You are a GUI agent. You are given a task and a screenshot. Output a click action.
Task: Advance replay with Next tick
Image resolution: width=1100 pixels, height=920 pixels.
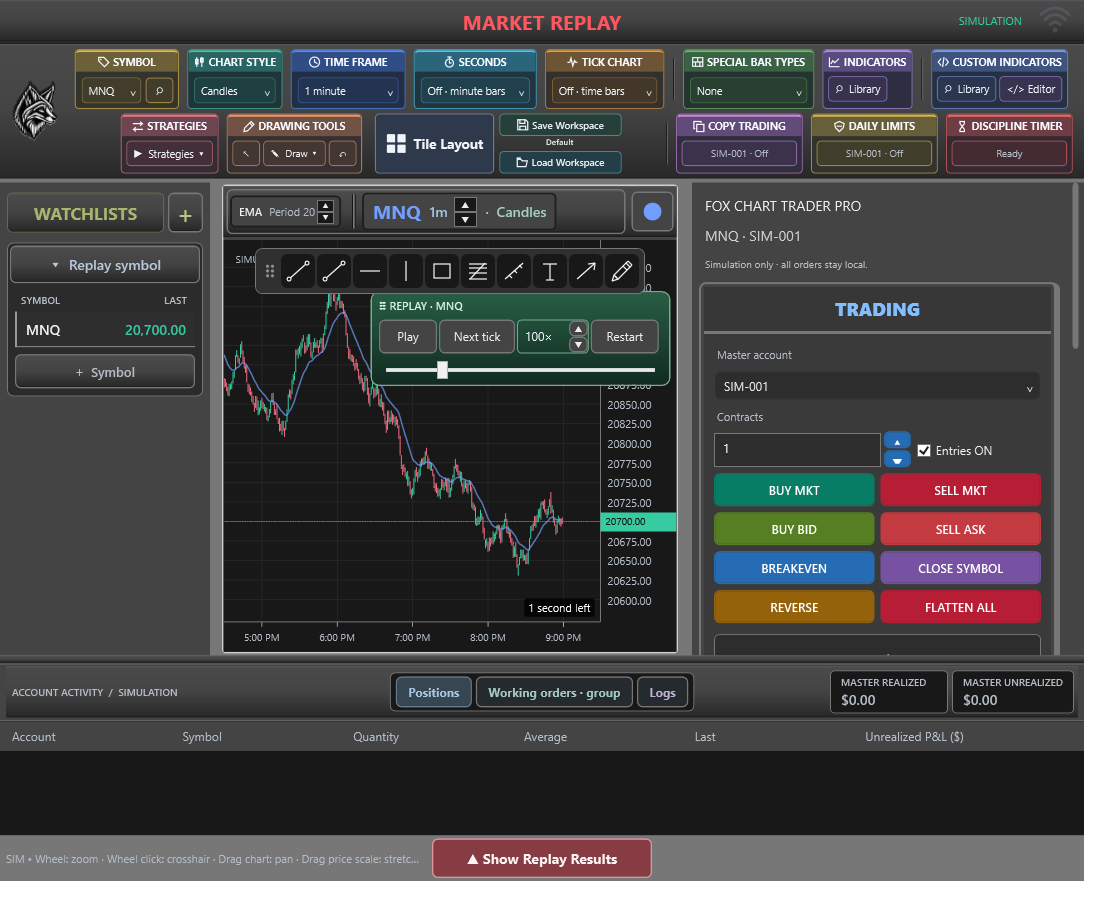tap(477, 337)
